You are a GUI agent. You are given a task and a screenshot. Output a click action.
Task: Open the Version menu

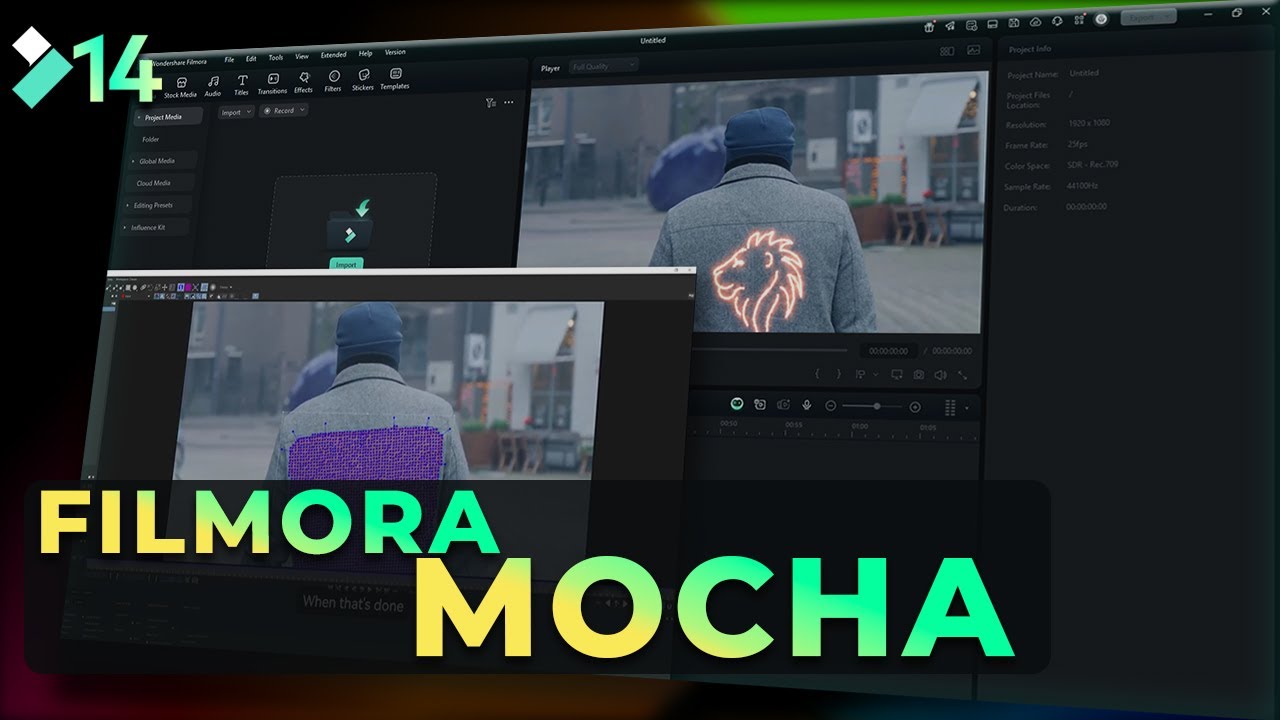pyautogui.click(x=395, y=53)
